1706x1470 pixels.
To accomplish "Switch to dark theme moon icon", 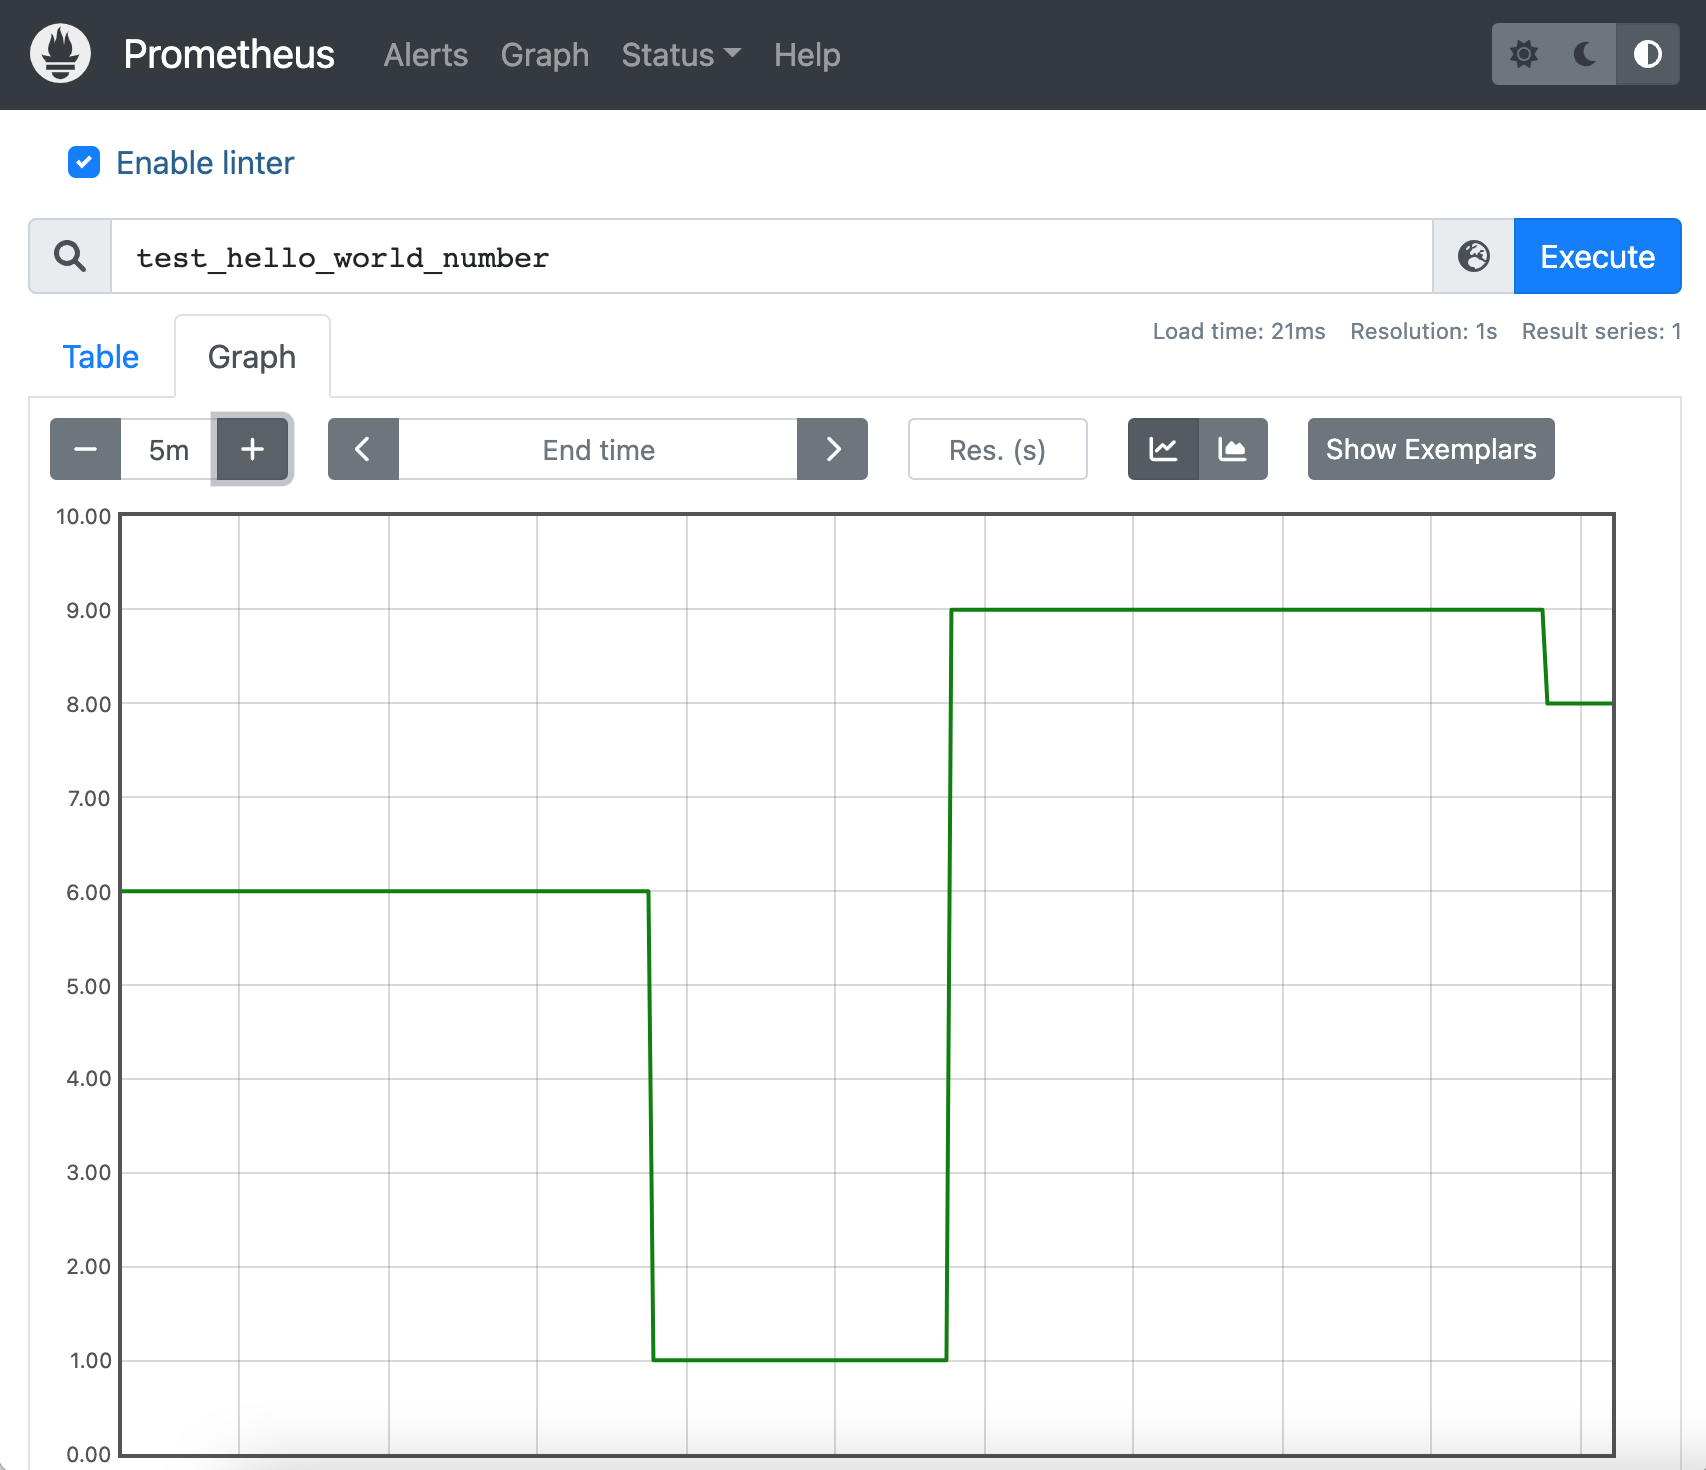I will 1585,54.
